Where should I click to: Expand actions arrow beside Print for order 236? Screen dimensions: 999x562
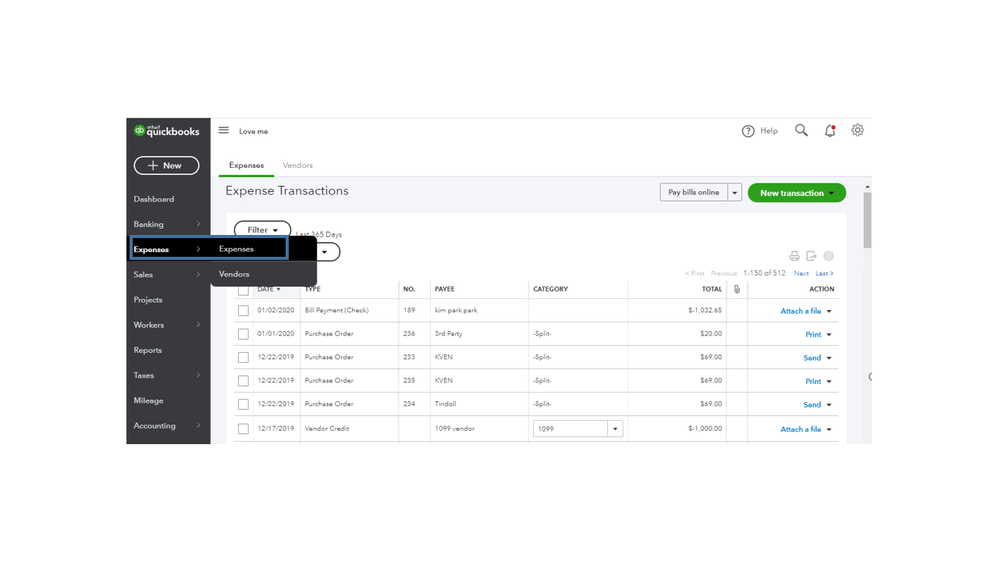point(829,335)
